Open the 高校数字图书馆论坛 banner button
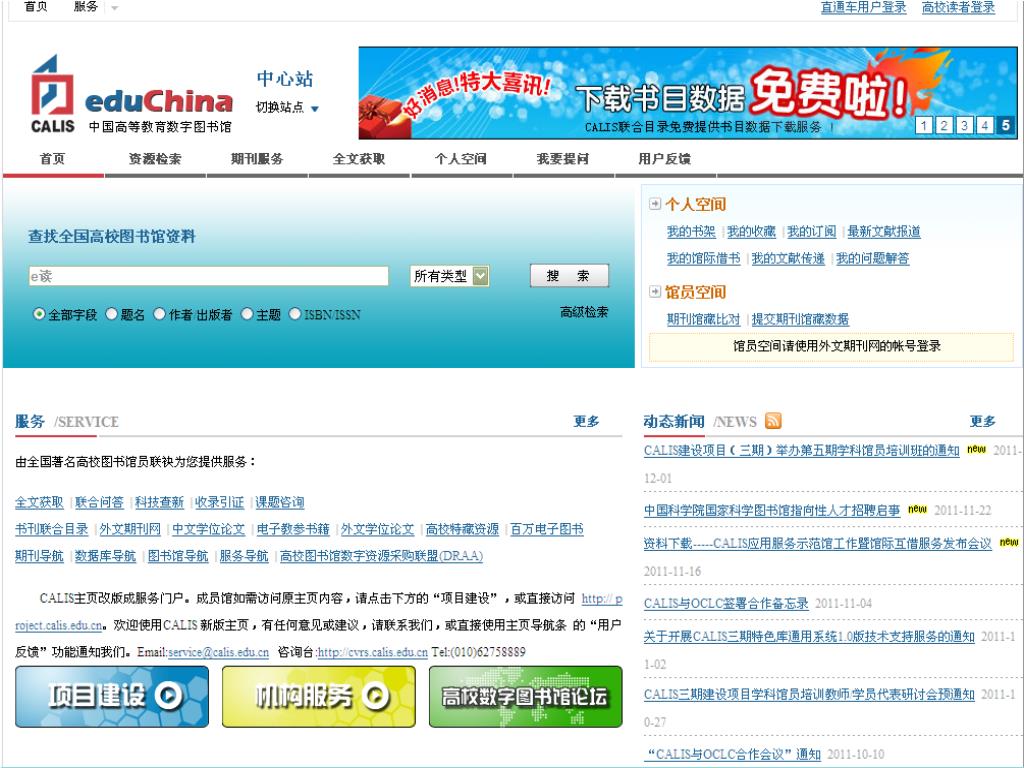This screenshot has height=768, width=1024. (526, 696)
